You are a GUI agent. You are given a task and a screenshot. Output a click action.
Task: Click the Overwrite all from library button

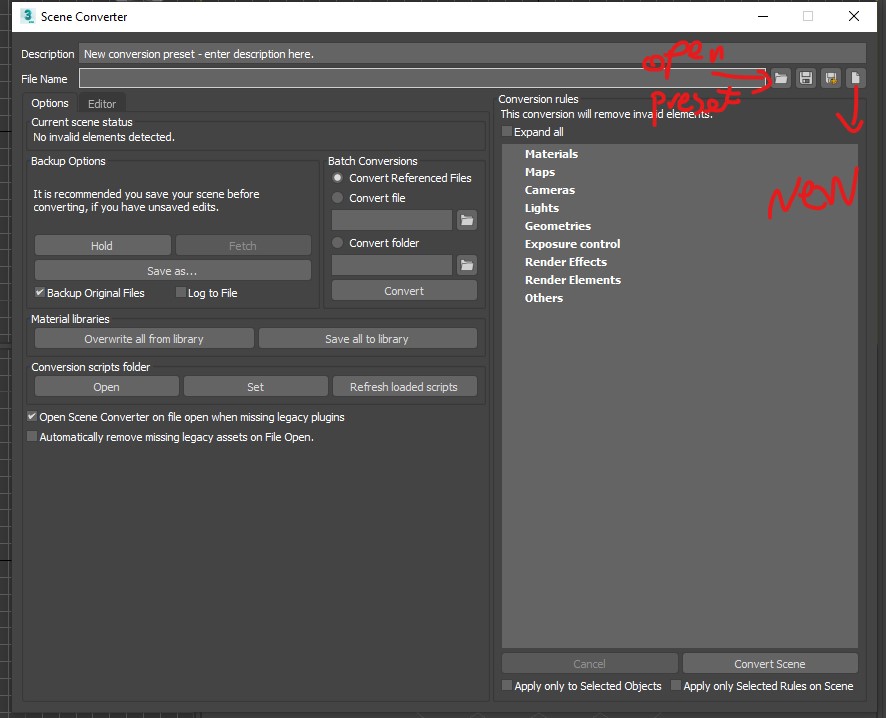tap(144, 339)
